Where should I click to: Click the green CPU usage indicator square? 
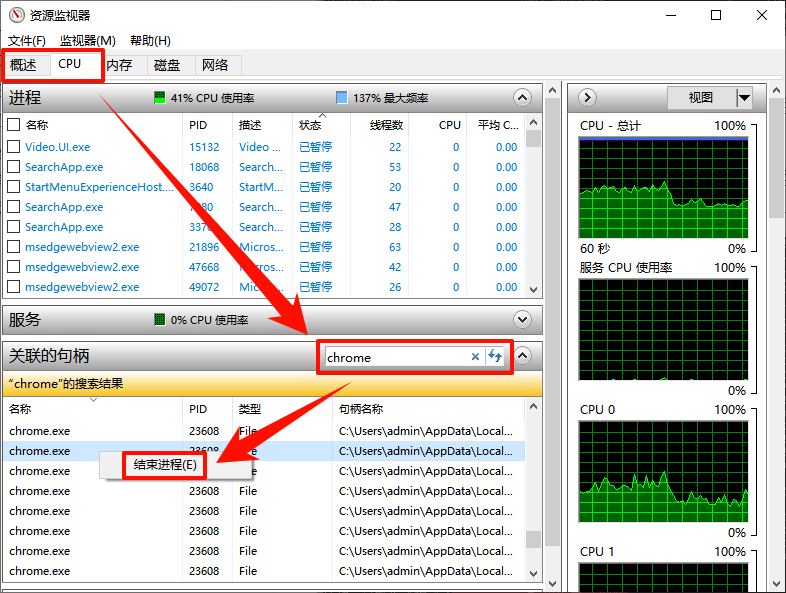click(x=159, y=97)
